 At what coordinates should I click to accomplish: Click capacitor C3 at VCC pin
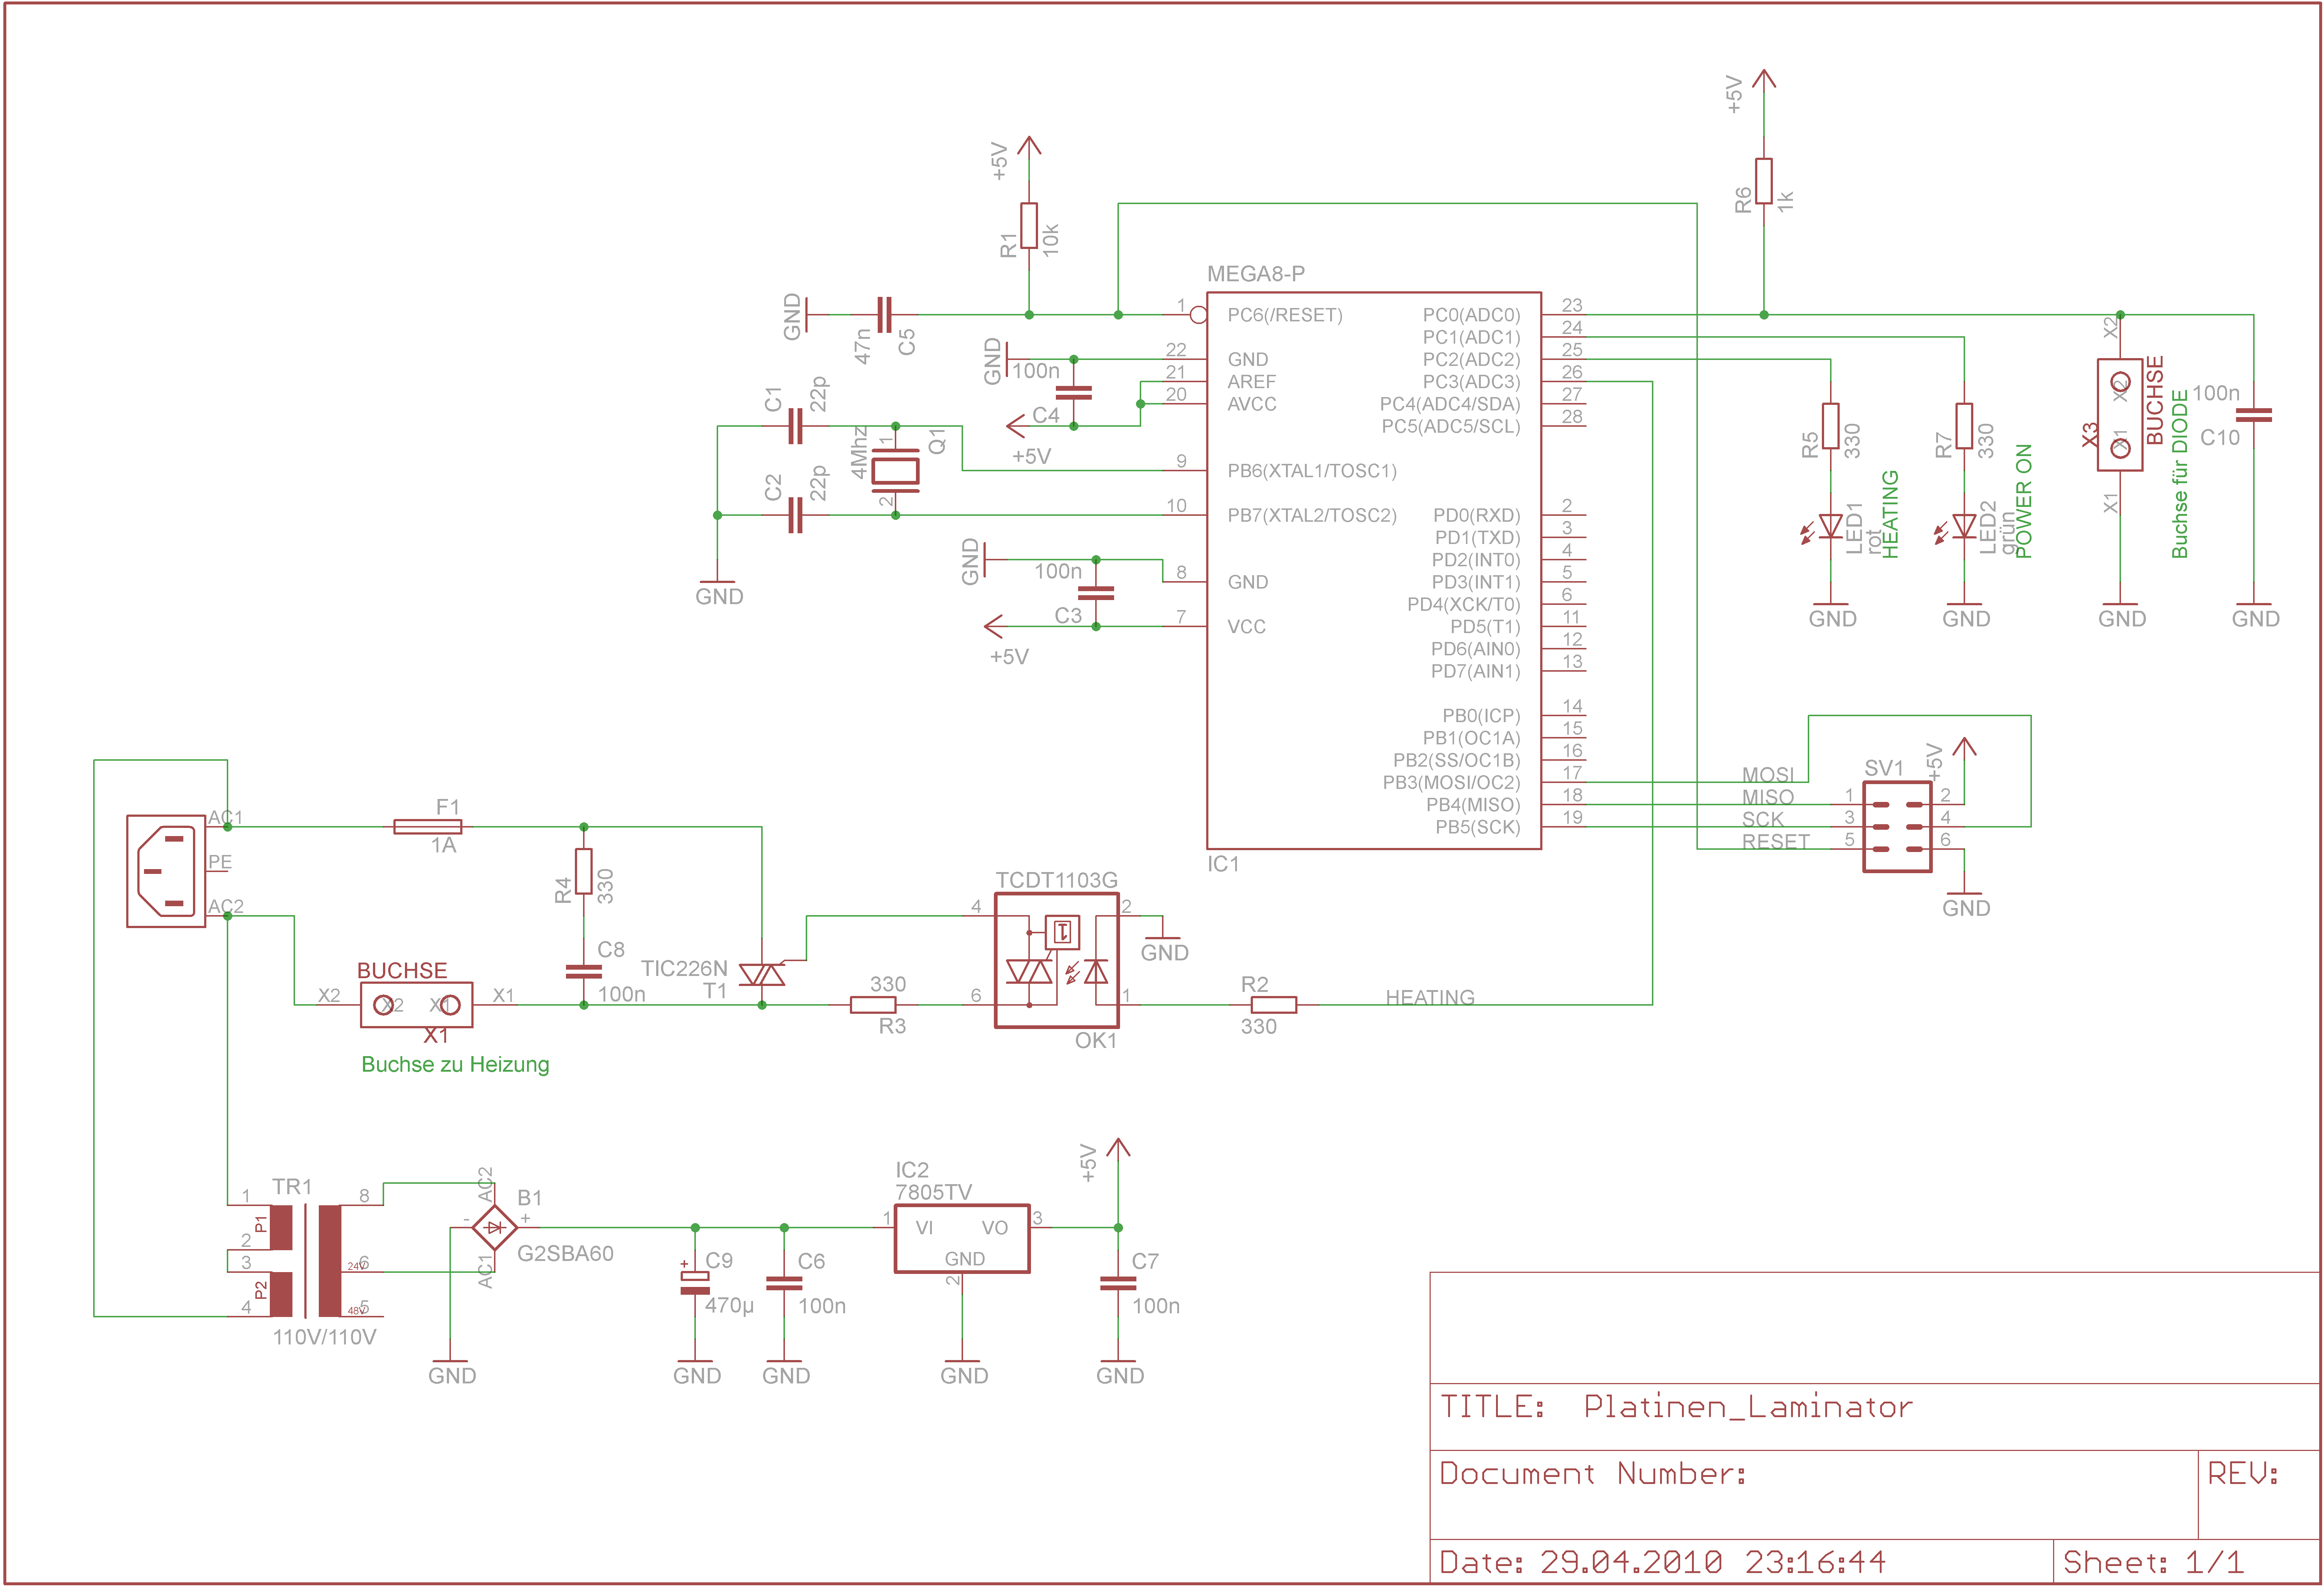coord(1096,593)
